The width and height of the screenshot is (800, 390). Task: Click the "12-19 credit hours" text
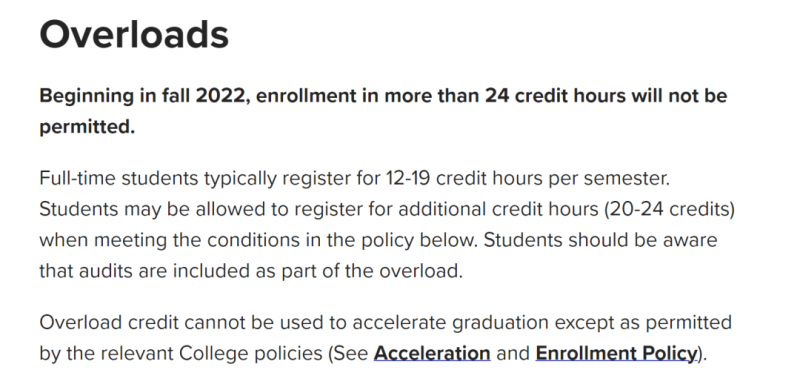coord(466,179)
